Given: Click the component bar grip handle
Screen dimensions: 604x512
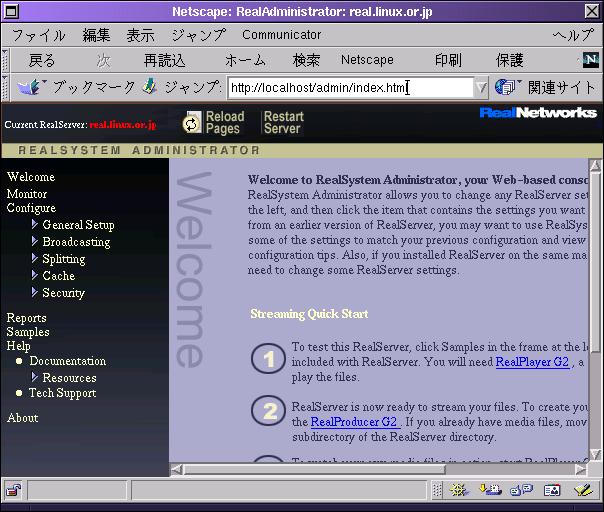Looking at the screenshot, I should 437,490.
